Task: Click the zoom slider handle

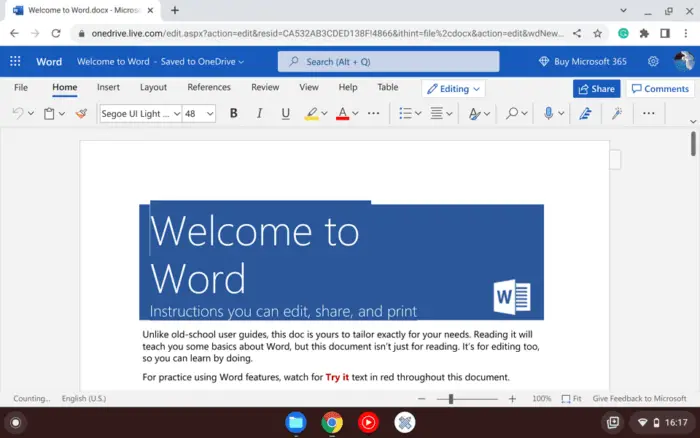Action: coord(451,399)
